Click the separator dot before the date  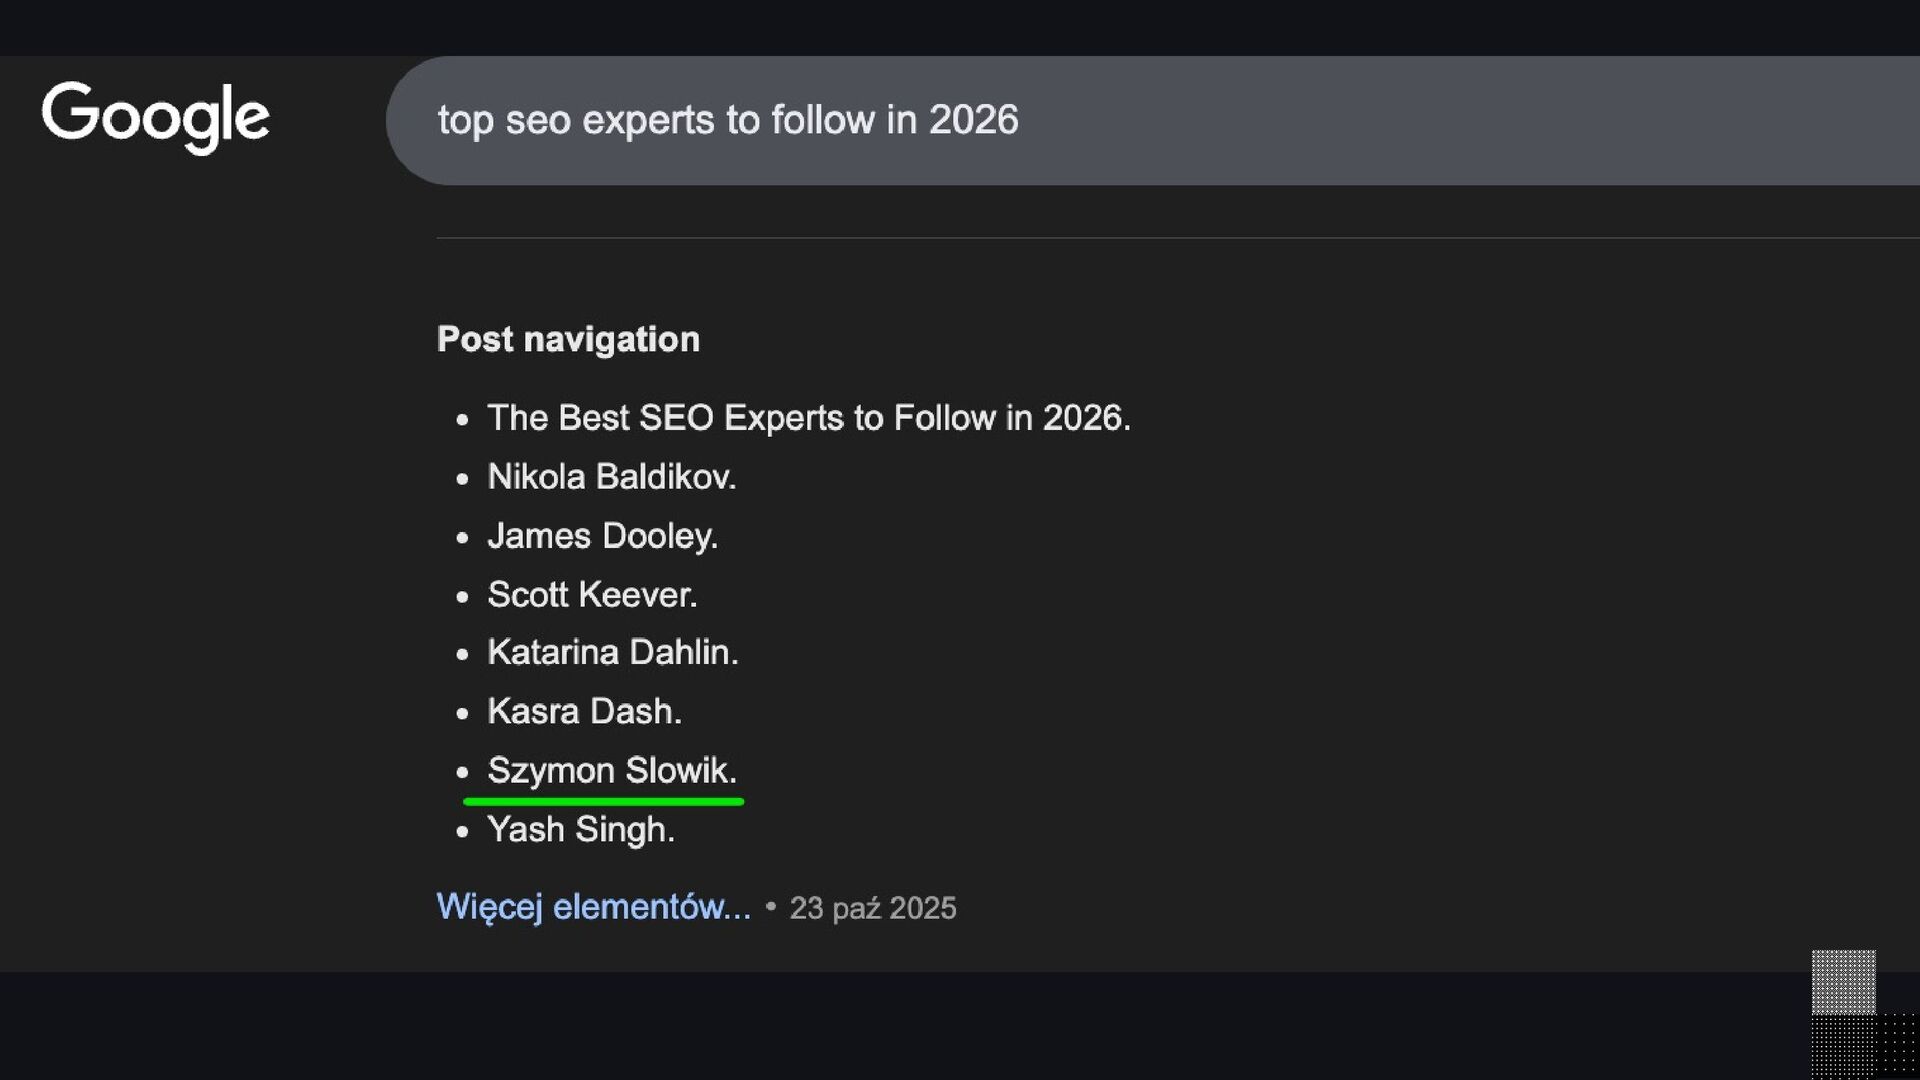770,906
